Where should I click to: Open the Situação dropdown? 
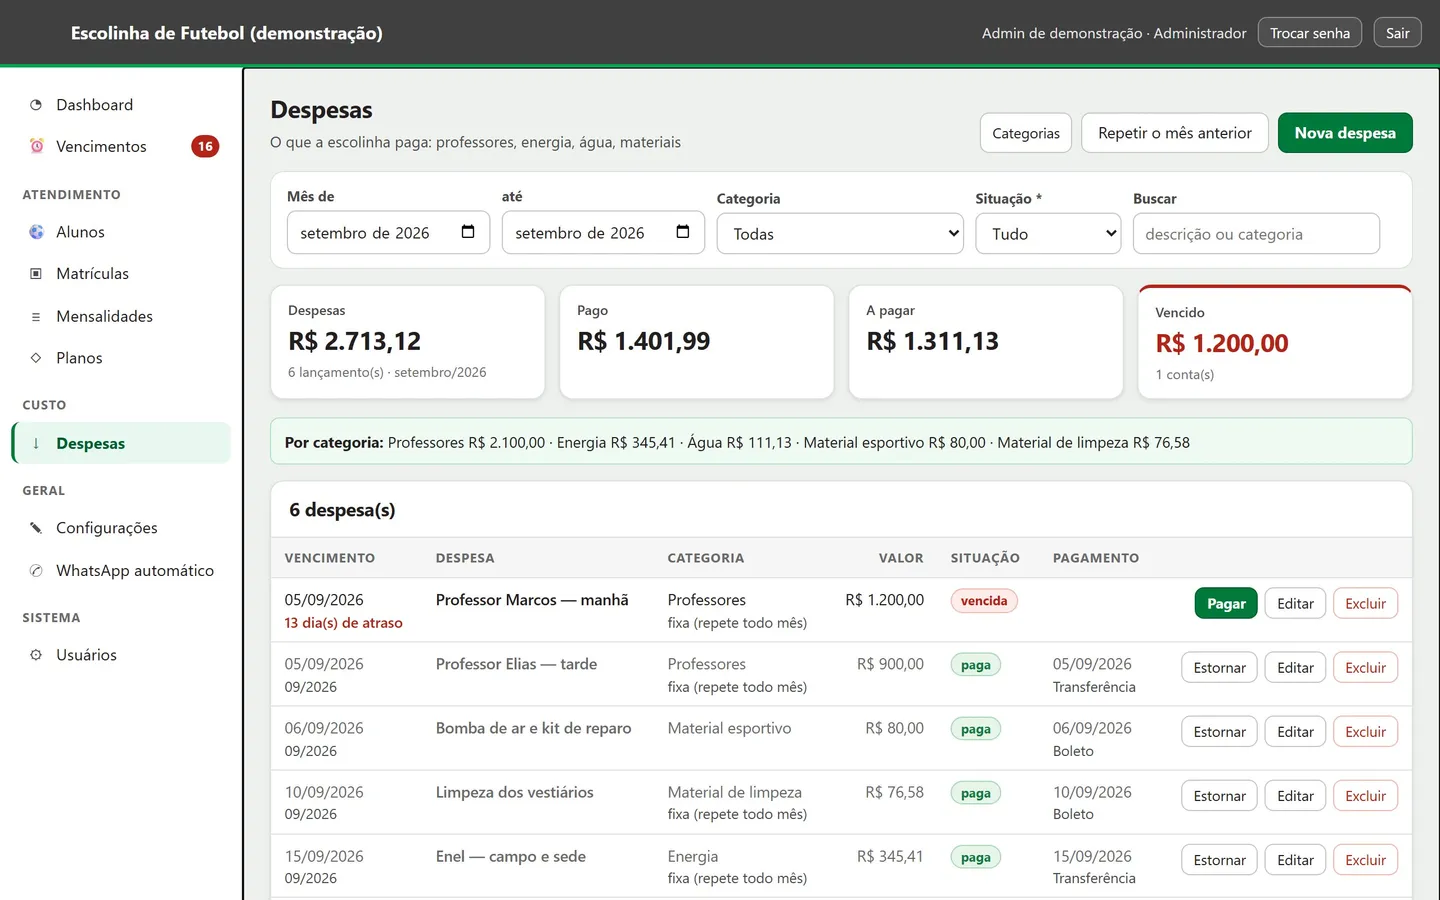[1048, 234]
